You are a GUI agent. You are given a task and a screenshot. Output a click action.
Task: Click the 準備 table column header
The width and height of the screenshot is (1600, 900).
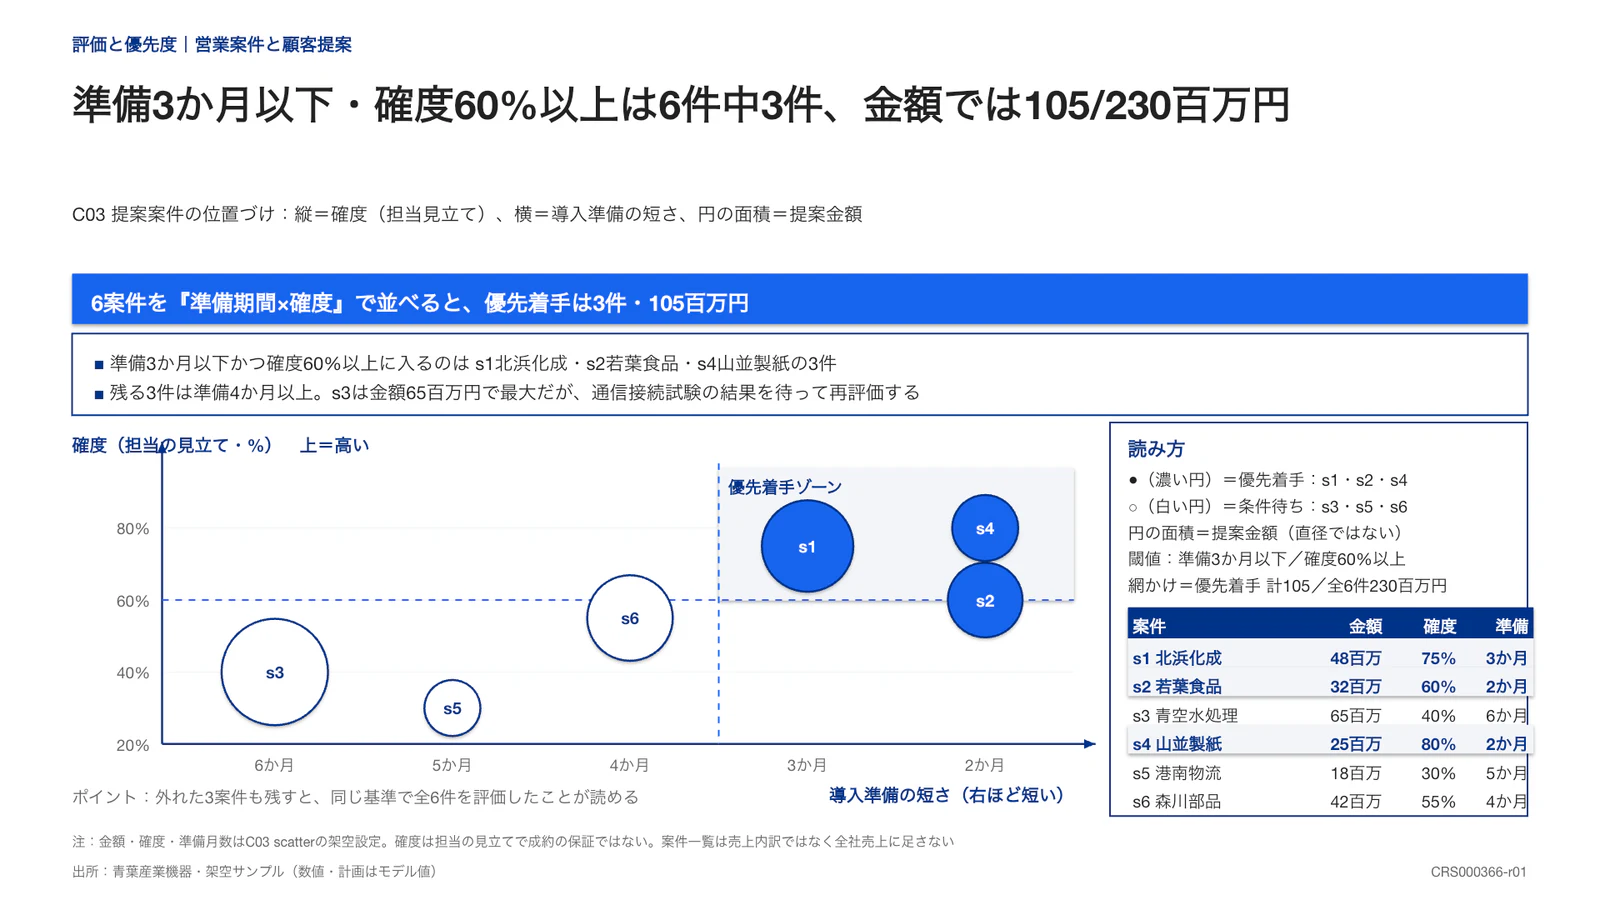tap(1511, 626)
